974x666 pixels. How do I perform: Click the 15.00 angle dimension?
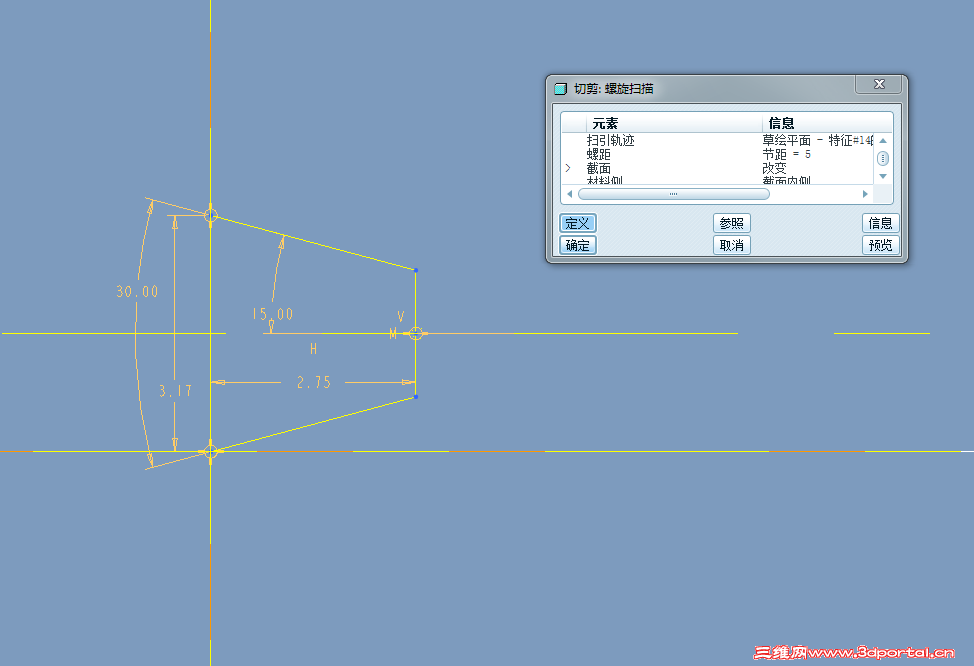pos(273,314)
